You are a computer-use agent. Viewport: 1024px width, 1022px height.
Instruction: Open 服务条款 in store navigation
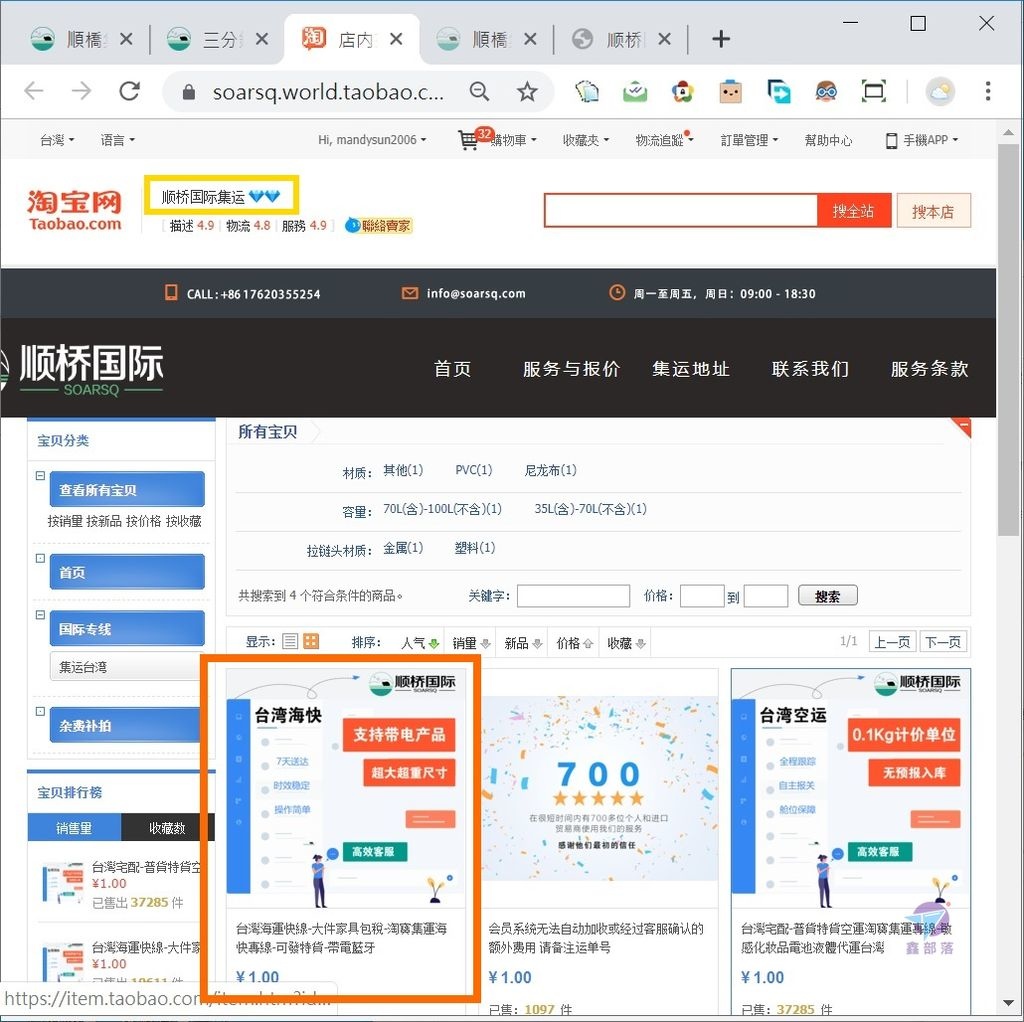[x=929, y=369]
